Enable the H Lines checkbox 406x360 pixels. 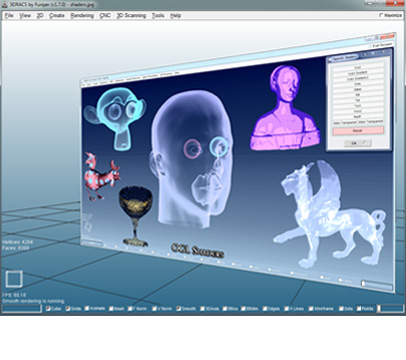(x=286, y=309)
